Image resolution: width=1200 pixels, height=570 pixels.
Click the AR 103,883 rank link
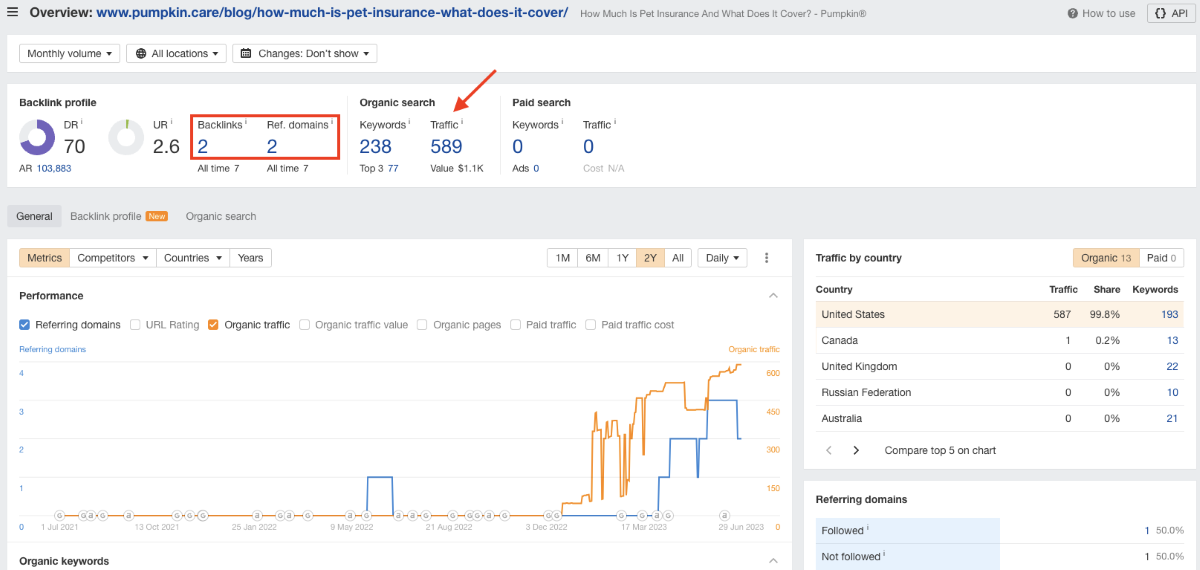[x=54, y=168]
